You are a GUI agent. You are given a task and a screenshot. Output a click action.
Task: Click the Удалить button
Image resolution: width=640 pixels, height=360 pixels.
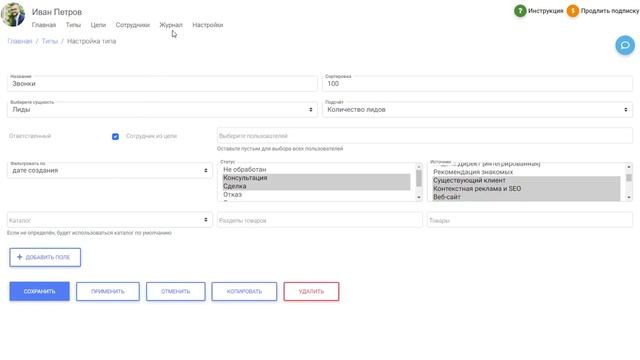coord(311,291)
